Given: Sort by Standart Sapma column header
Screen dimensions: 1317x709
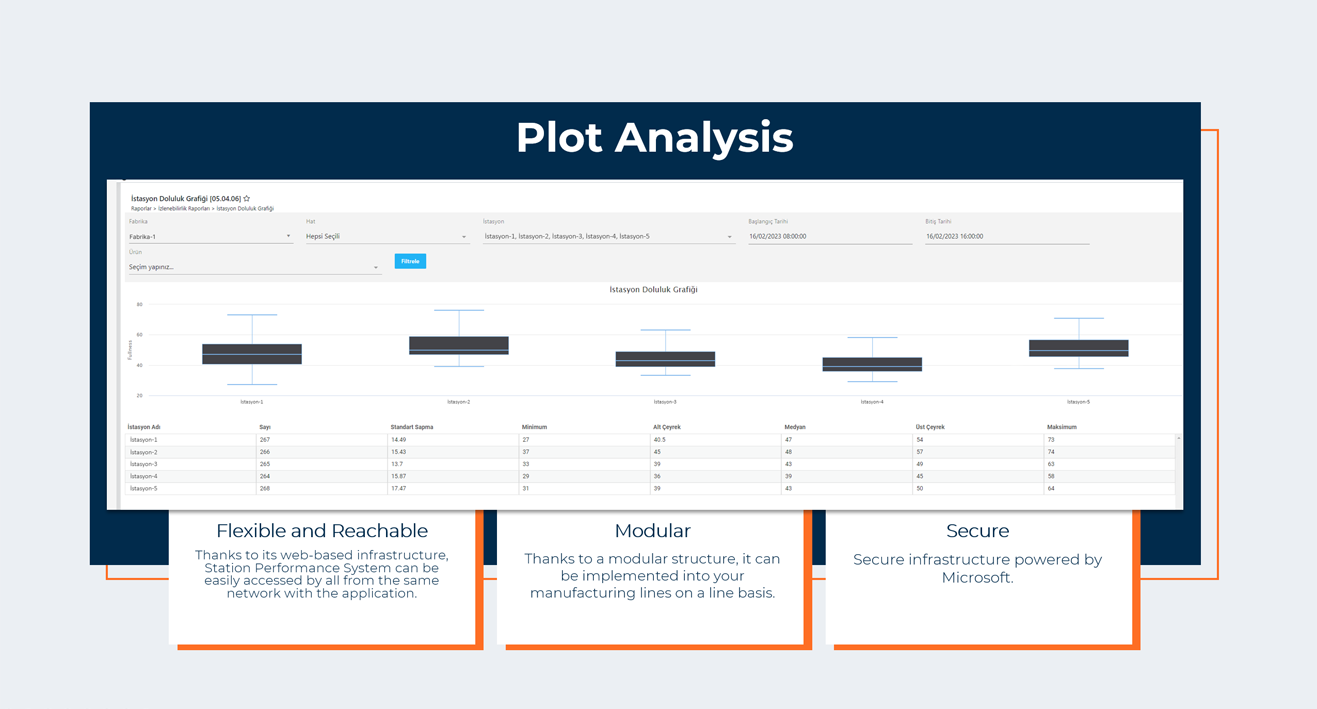Looking at the screenshot, I should [x=412, y=427].
